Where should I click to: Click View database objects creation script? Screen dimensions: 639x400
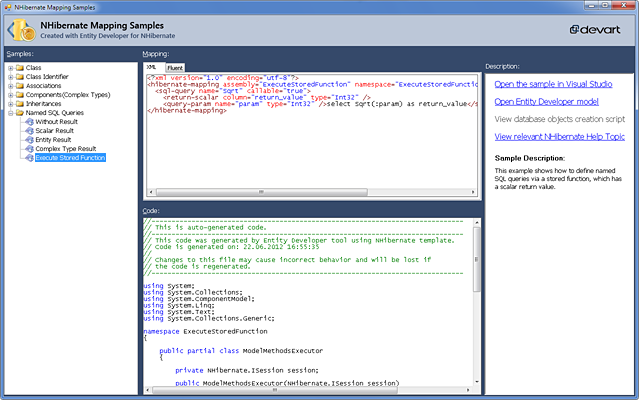[560, 119]
